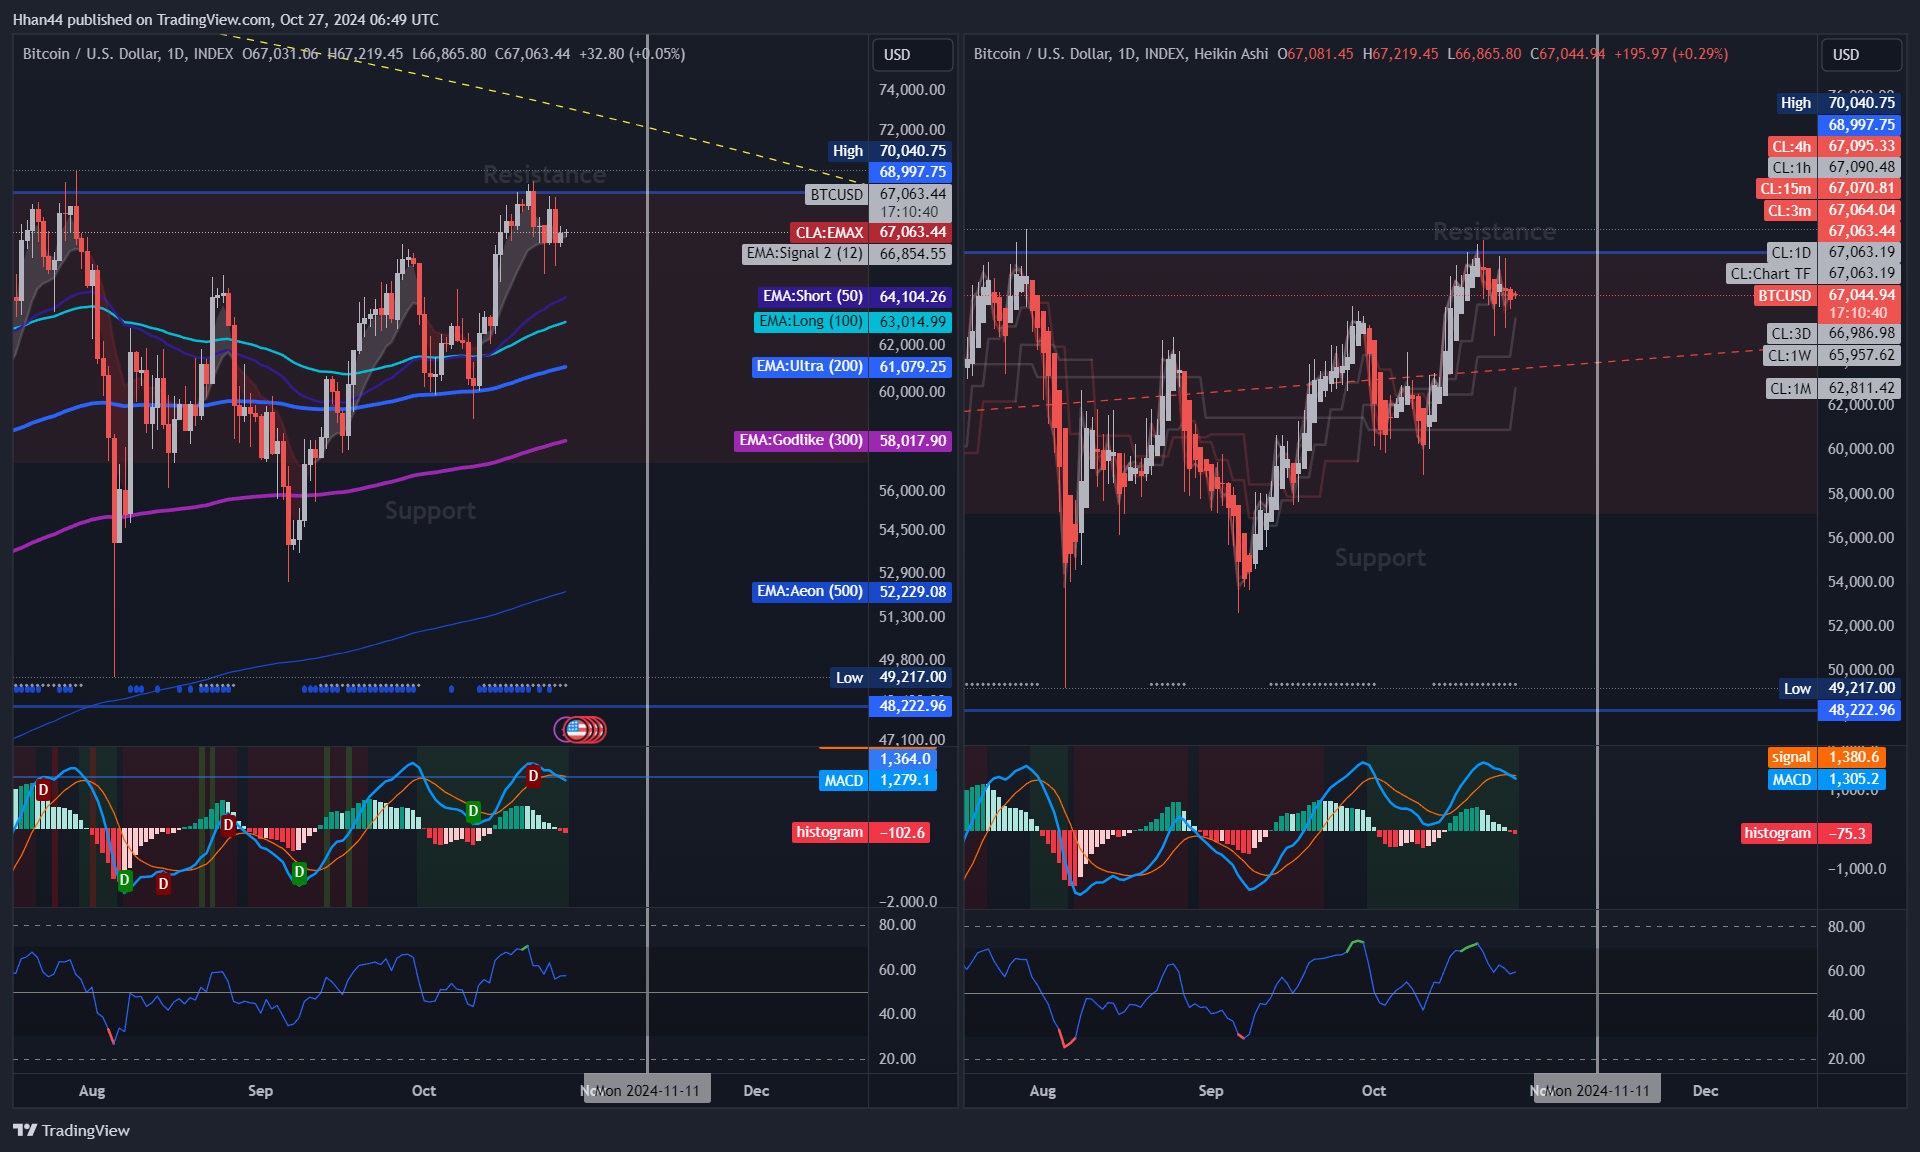Select the EMA:Aeon (500) price label
Viewport: 1920px width, 1152px height.
tap(851, 592)
